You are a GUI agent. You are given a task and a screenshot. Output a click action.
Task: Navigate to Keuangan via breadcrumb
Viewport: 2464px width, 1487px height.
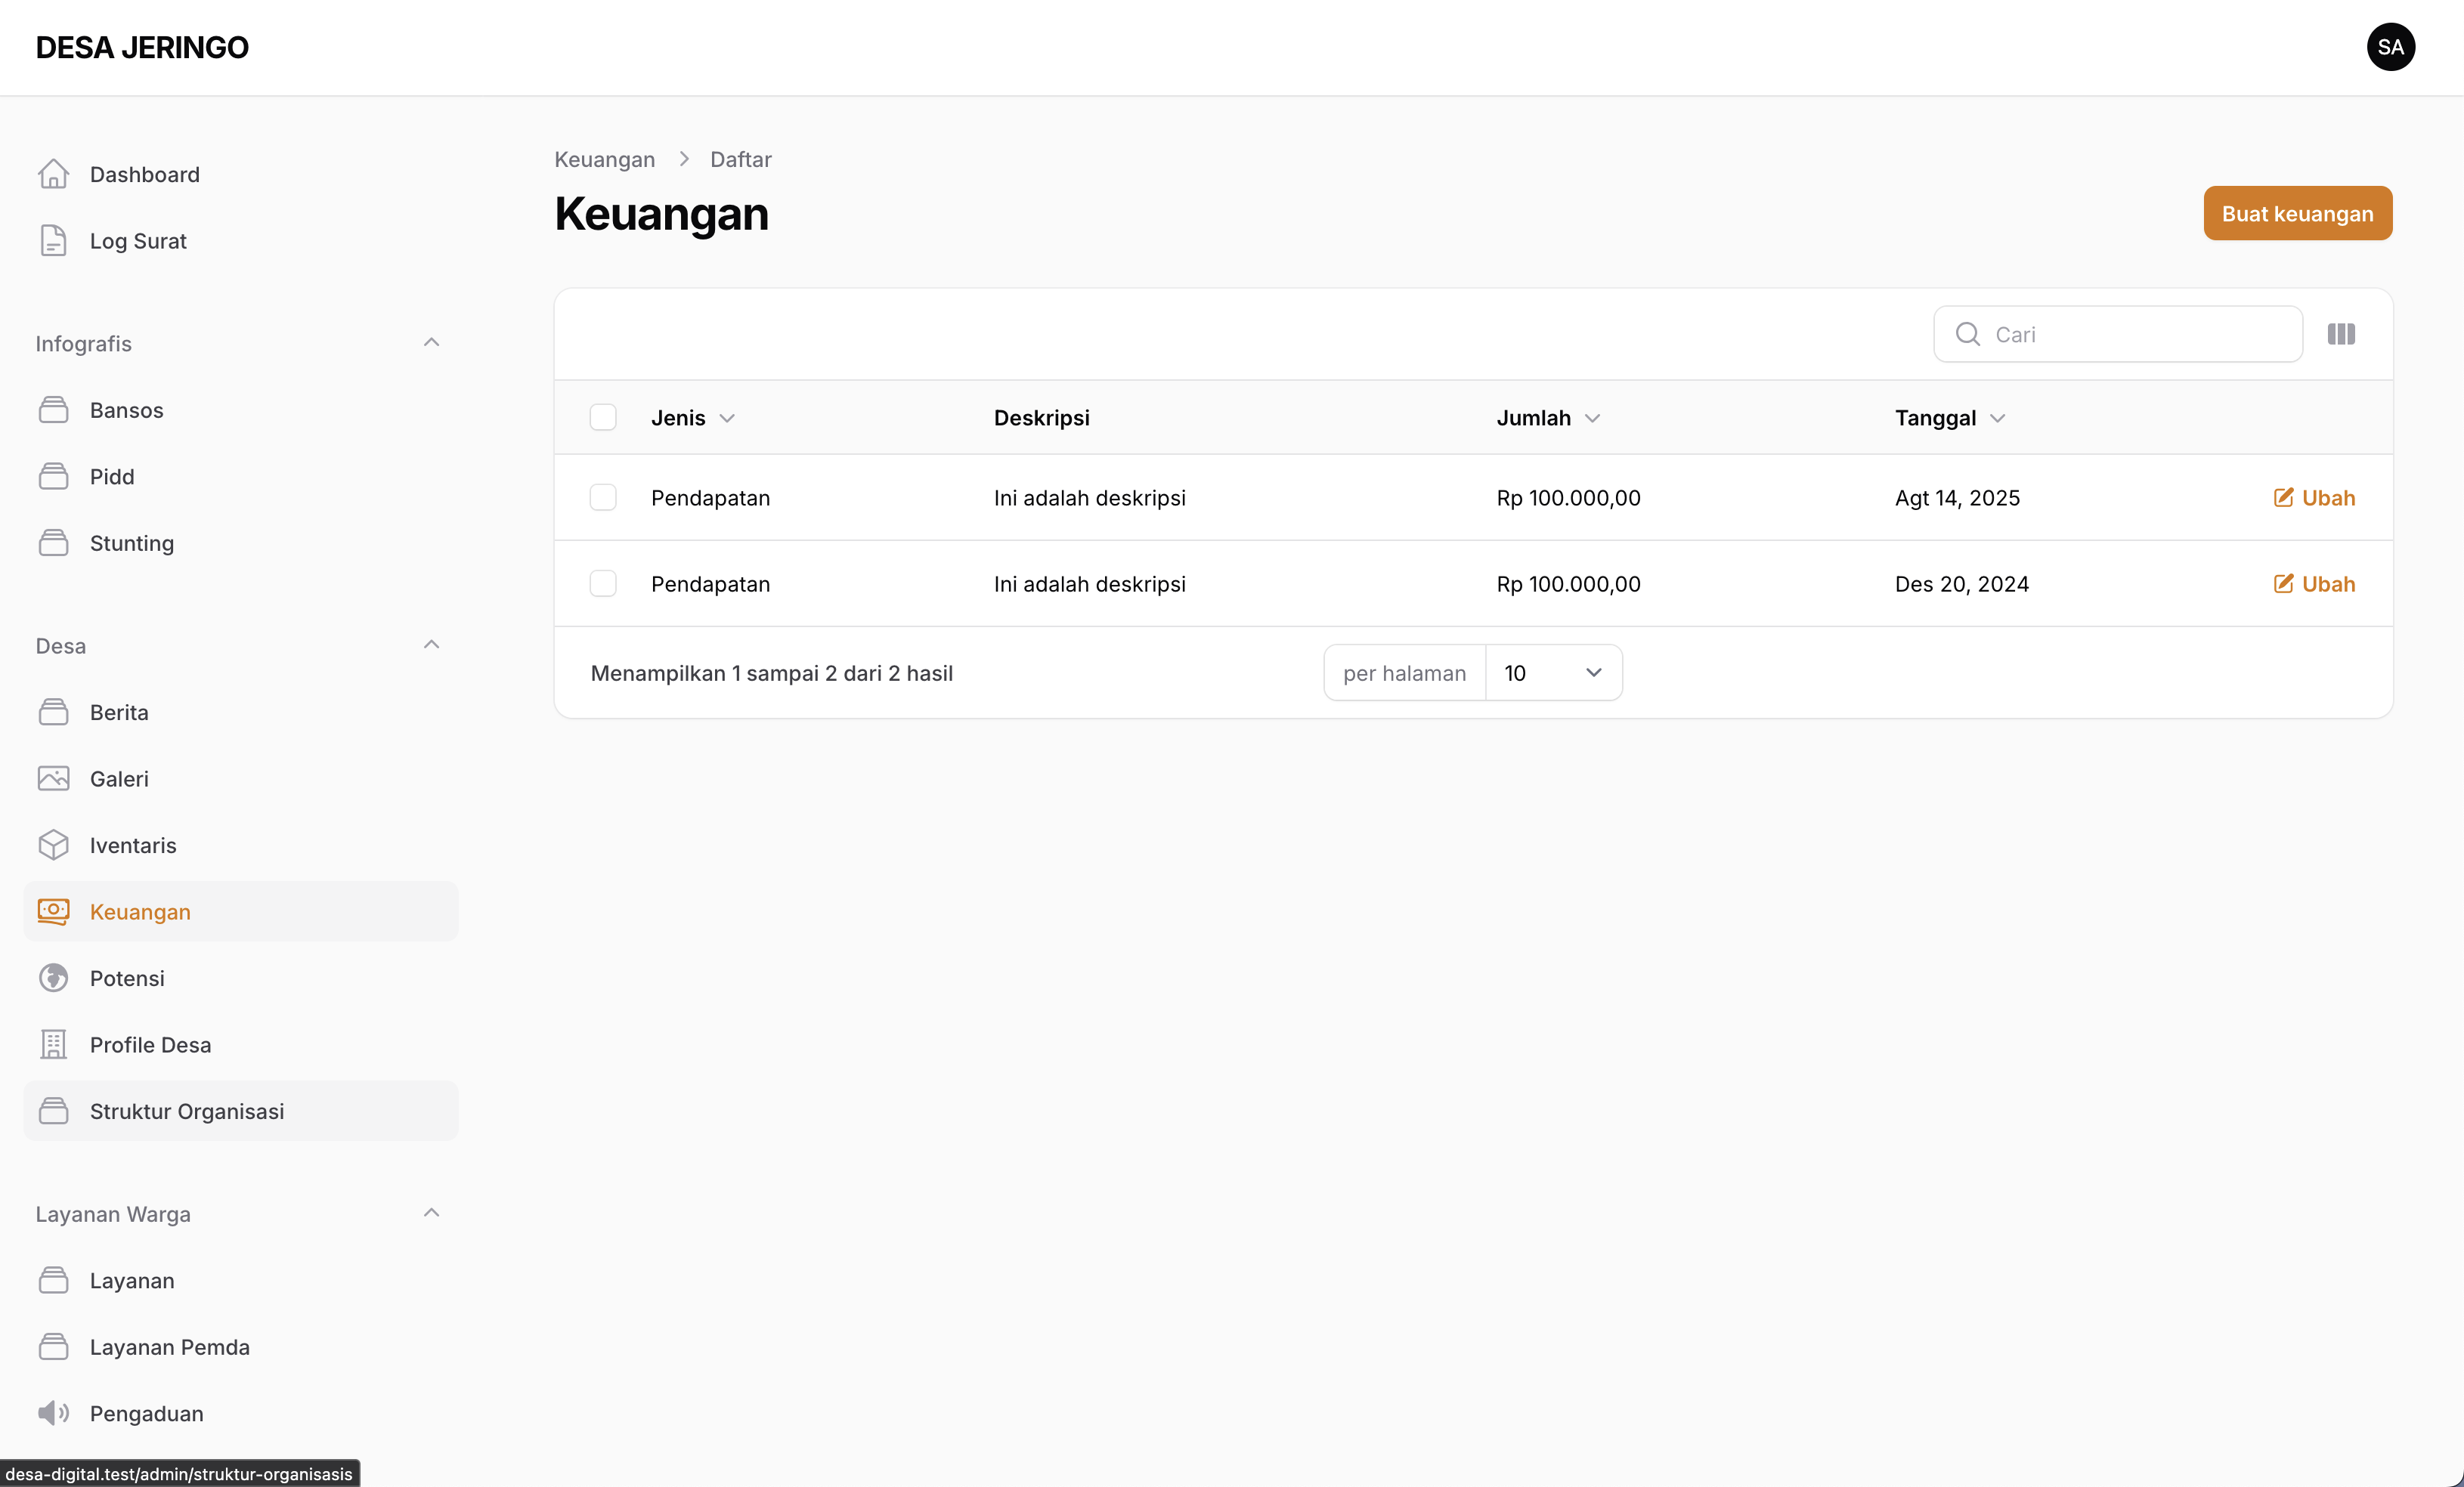[604, 159]
